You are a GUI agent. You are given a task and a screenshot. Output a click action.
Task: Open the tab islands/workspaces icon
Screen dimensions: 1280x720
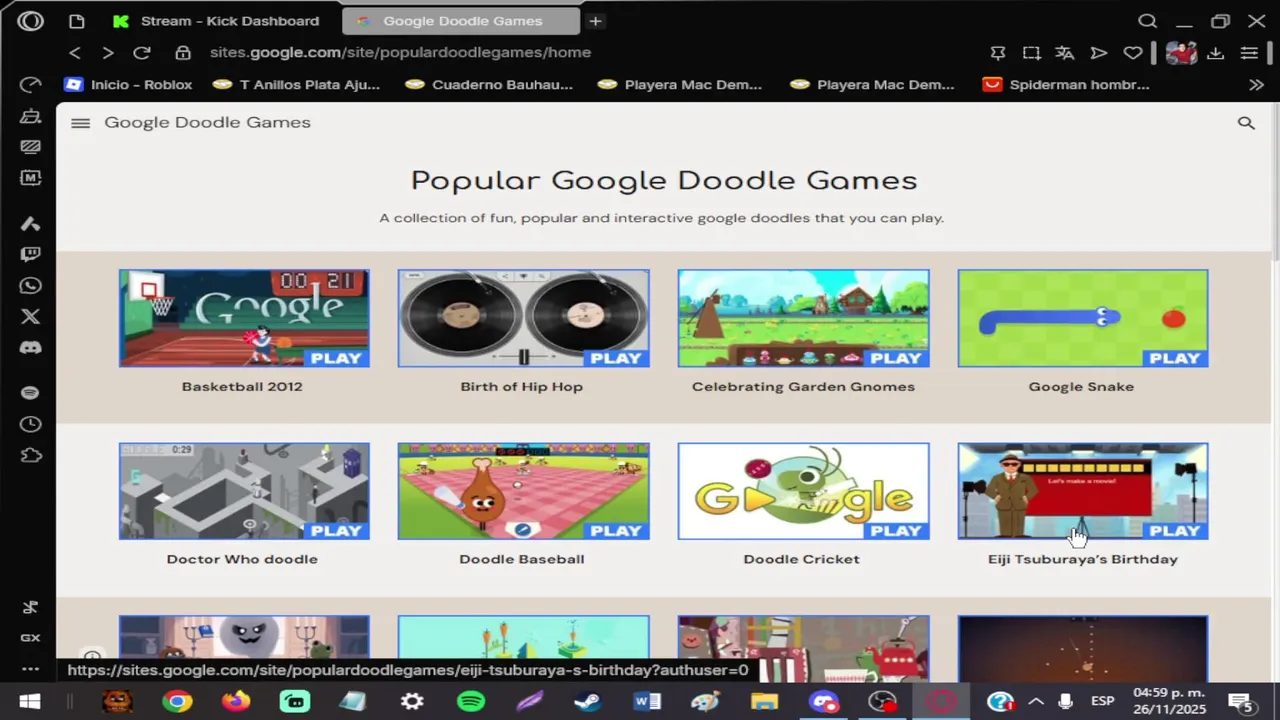pyautogui.click(x=76, y=21)
